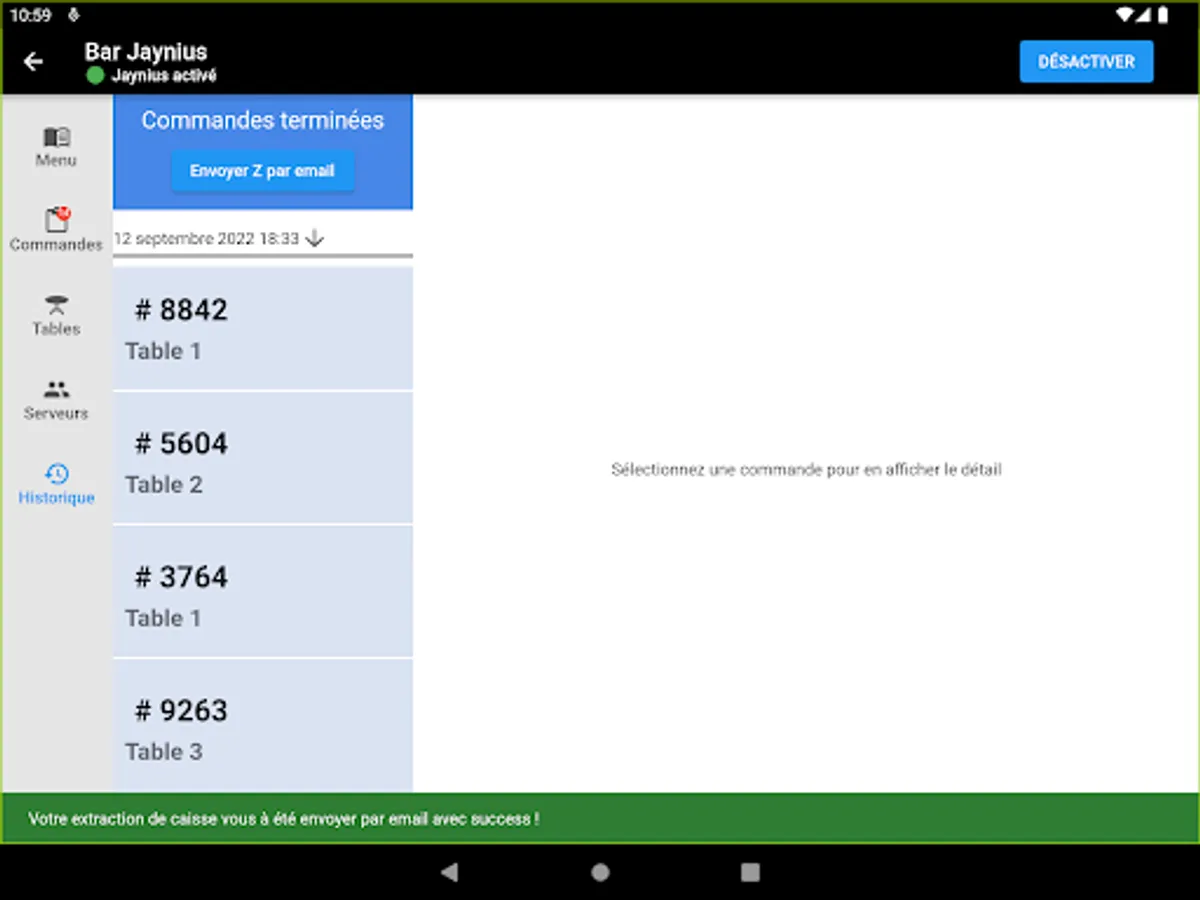Open order # 8842 for Table 1
The height and width of the screenshot is (900, 1200).
pyautogui.click(x=263, y=328)
